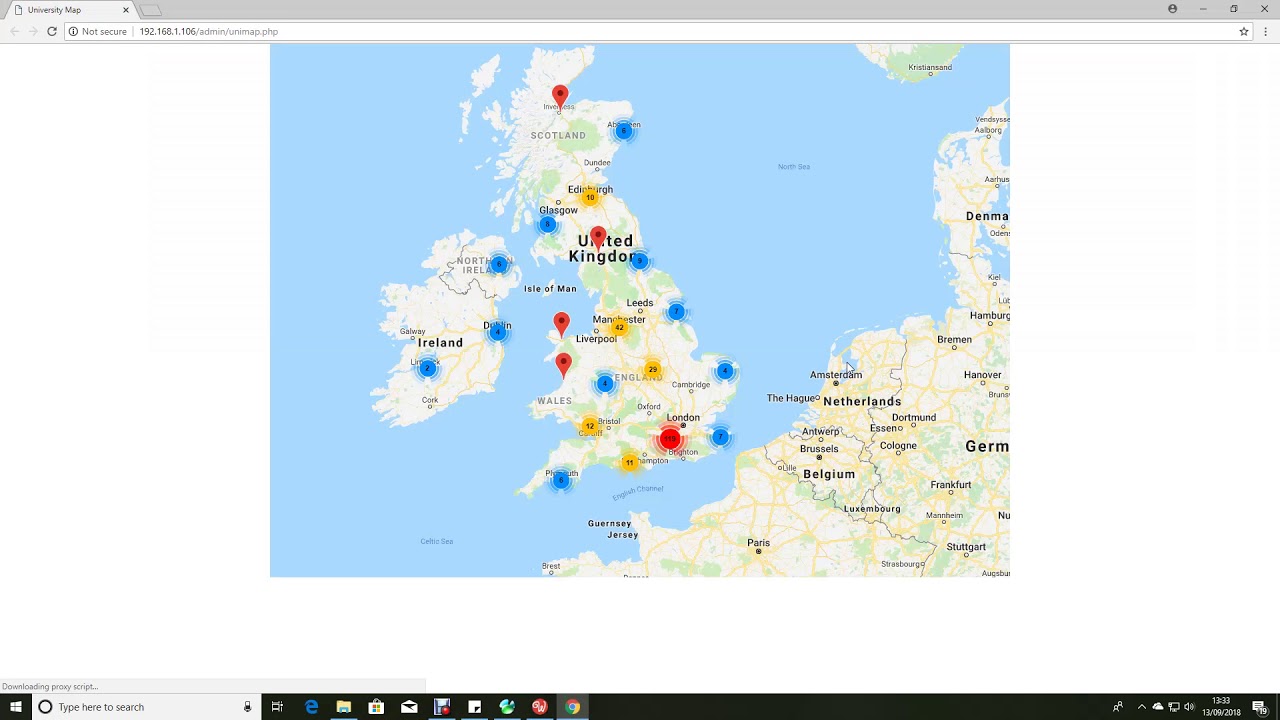The width and height of the screenshot is (1280, 720).
Task: Open Microsoft Store from taskbar
Action: [376, 707]
